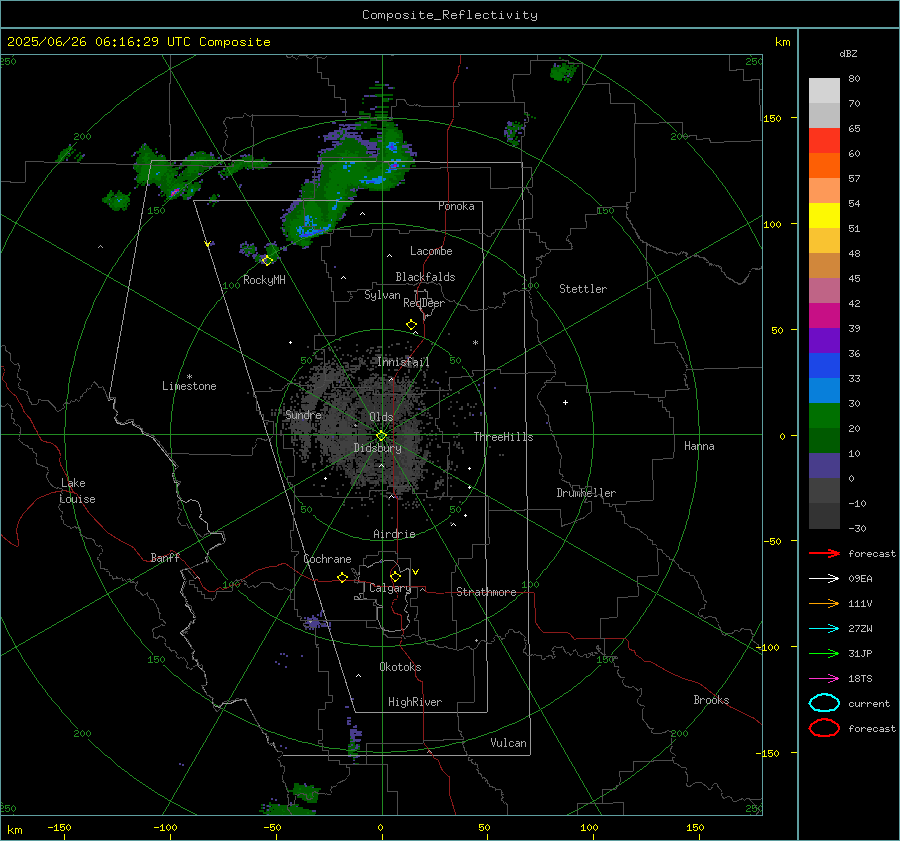900x841 pixels.
Task: Select the purple swatch above 36 label
Action: (824, 340)
